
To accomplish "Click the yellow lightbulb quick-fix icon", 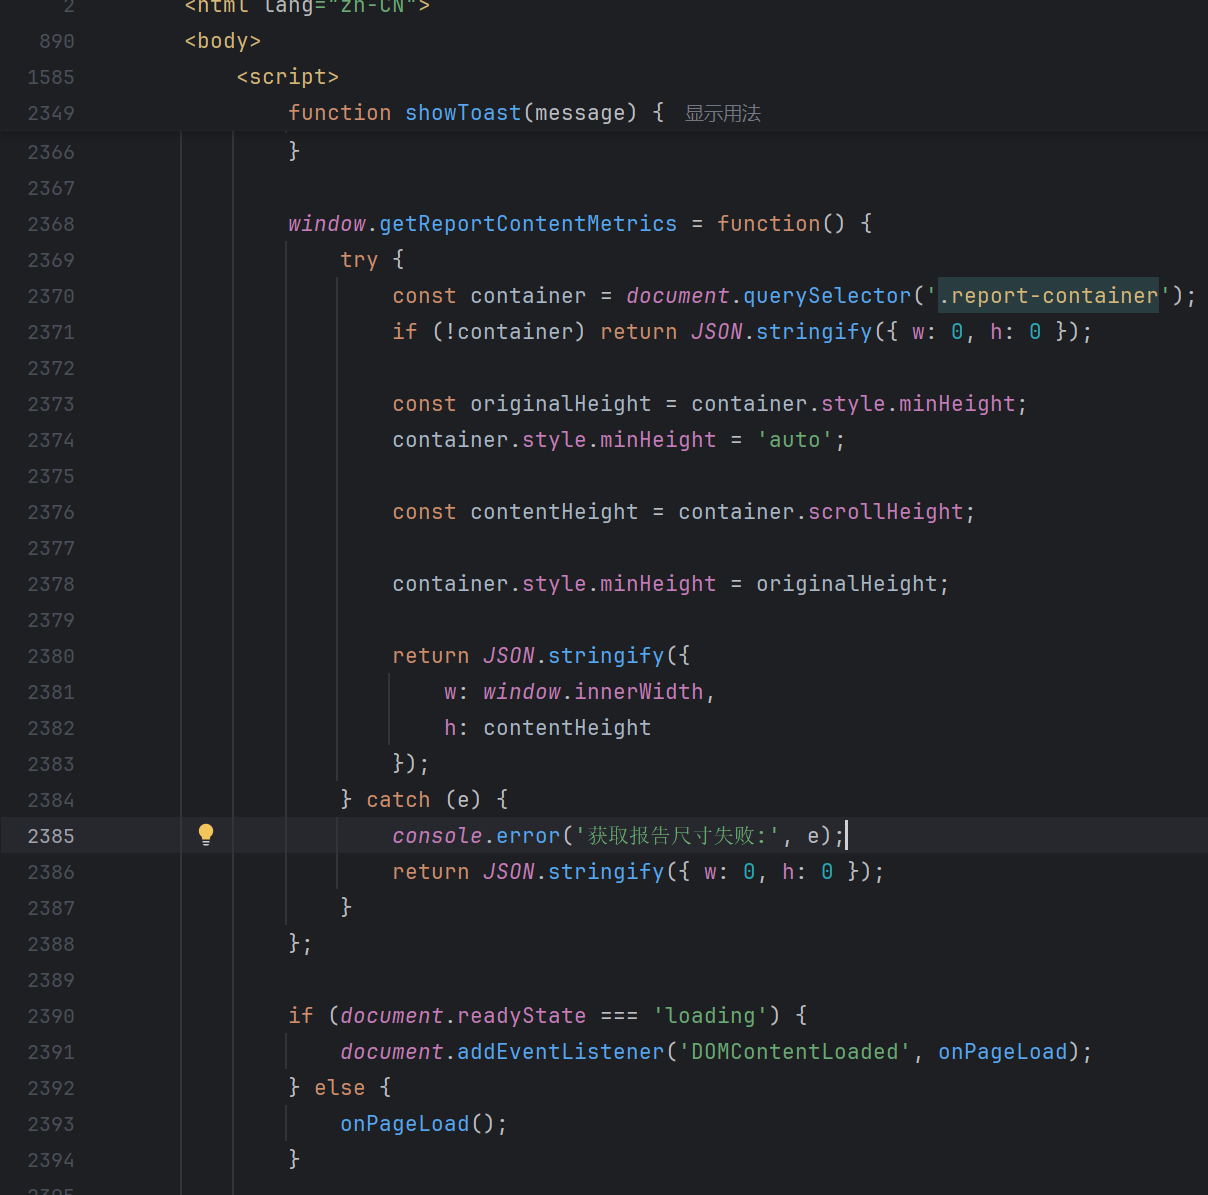I will coord(206,835).
